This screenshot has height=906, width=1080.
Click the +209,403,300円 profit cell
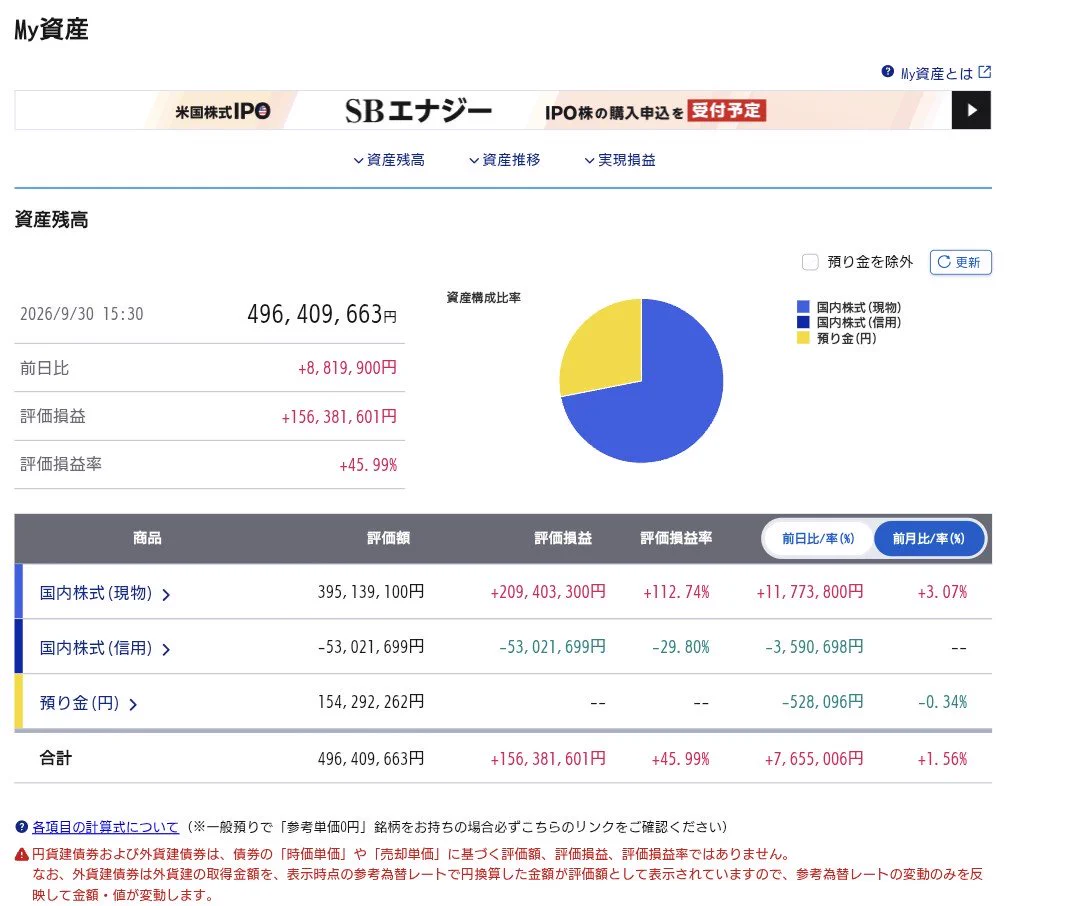[x=548, y=592]
